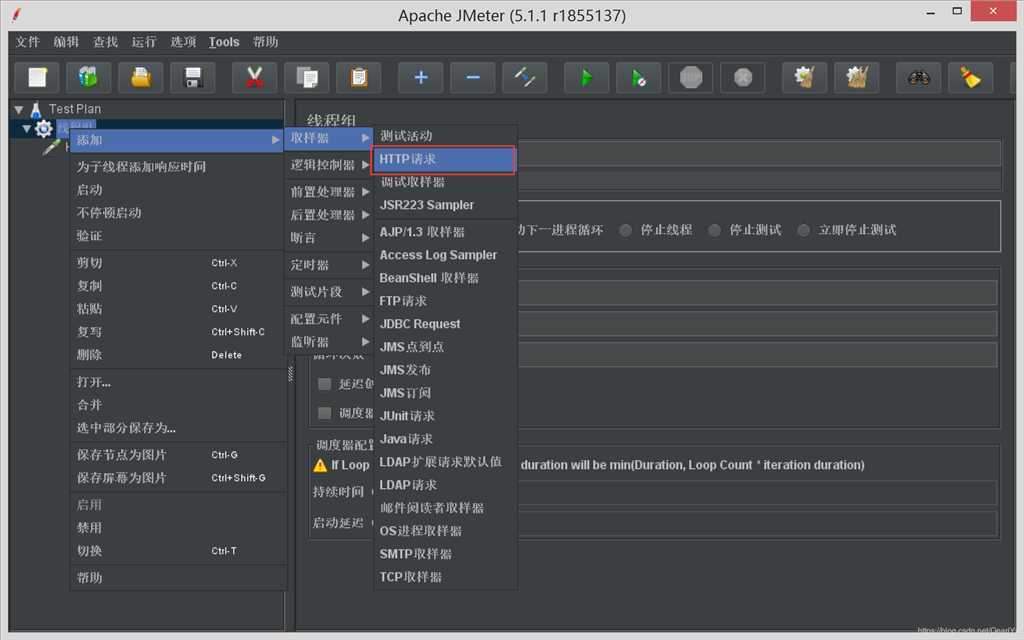Open the Templates toolbar icon
1024x640 pixels.
(x=89, y=77)
